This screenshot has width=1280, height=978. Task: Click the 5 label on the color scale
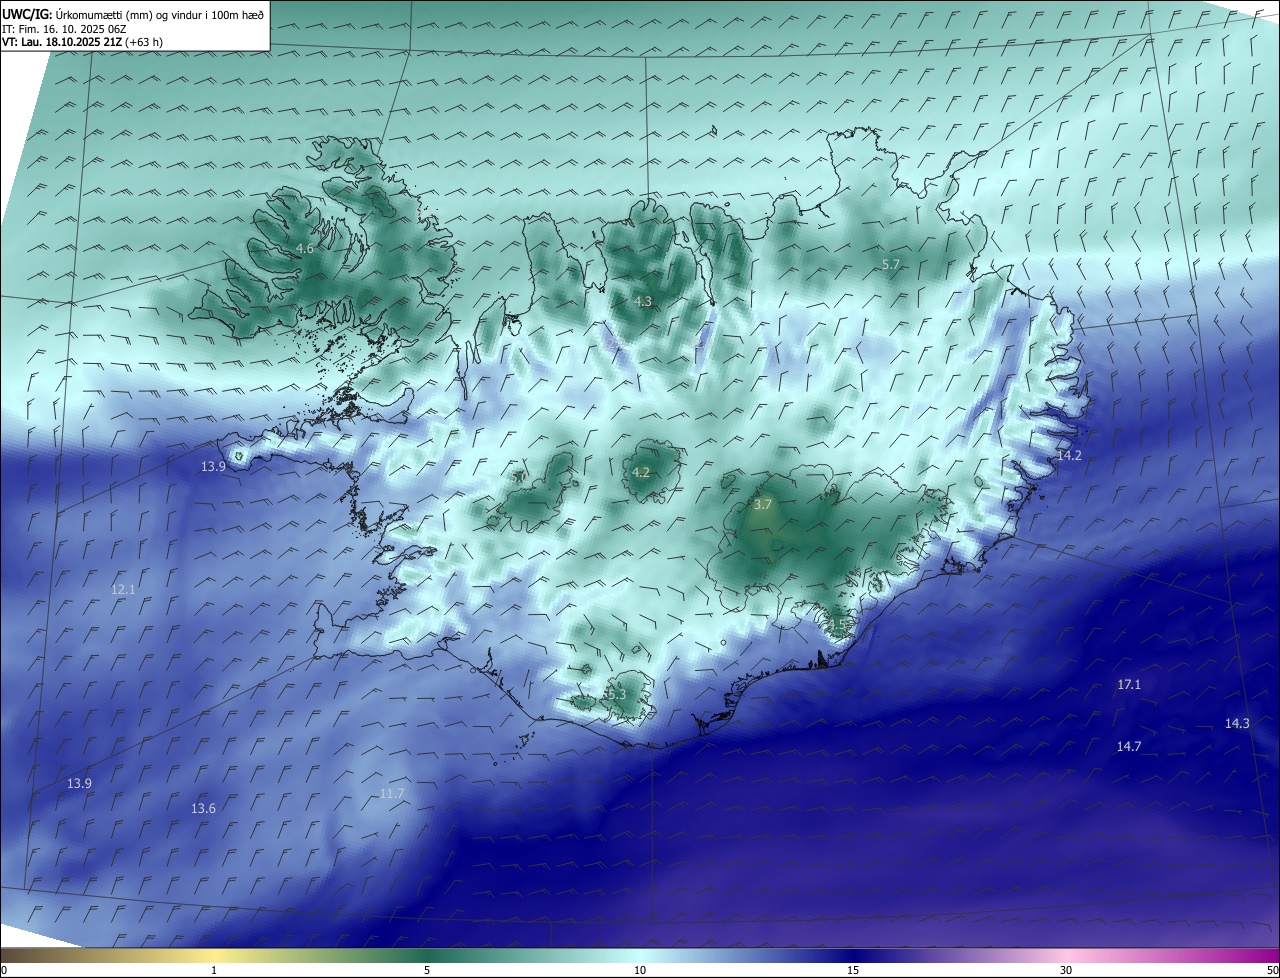click(x=427, y=970)
